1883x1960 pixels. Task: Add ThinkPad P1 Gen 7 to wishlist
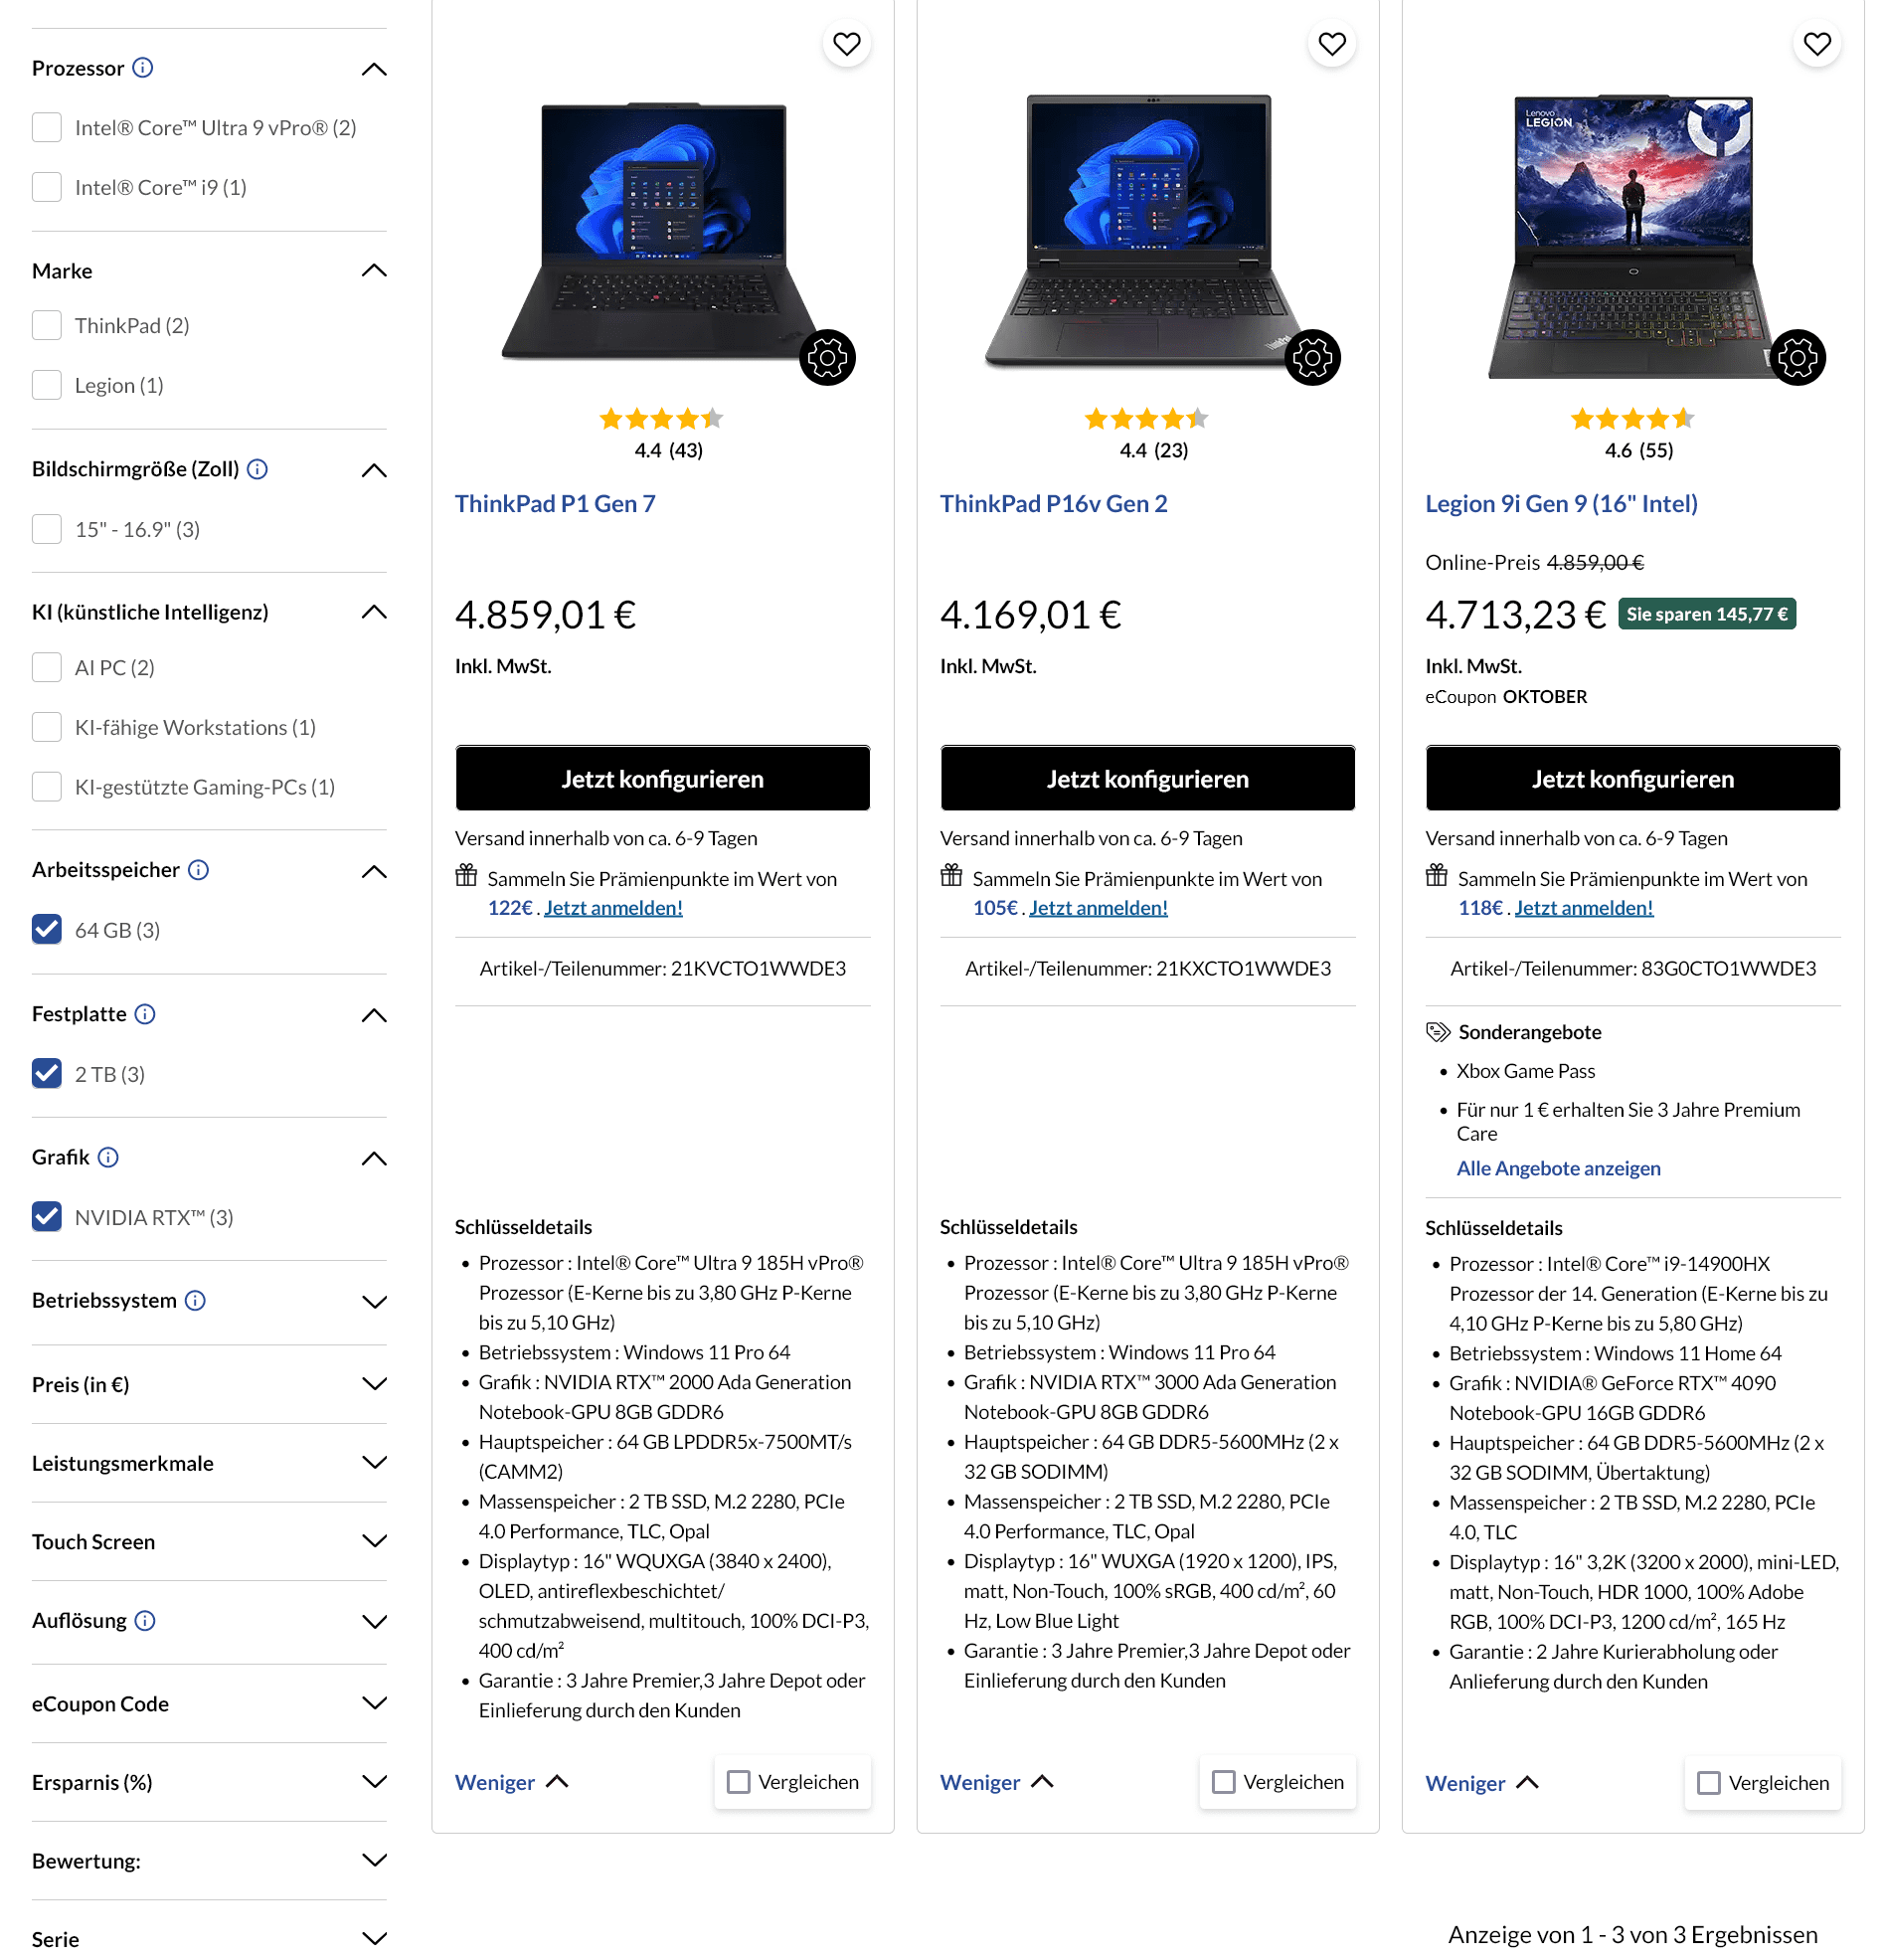(x=846, y=44)
